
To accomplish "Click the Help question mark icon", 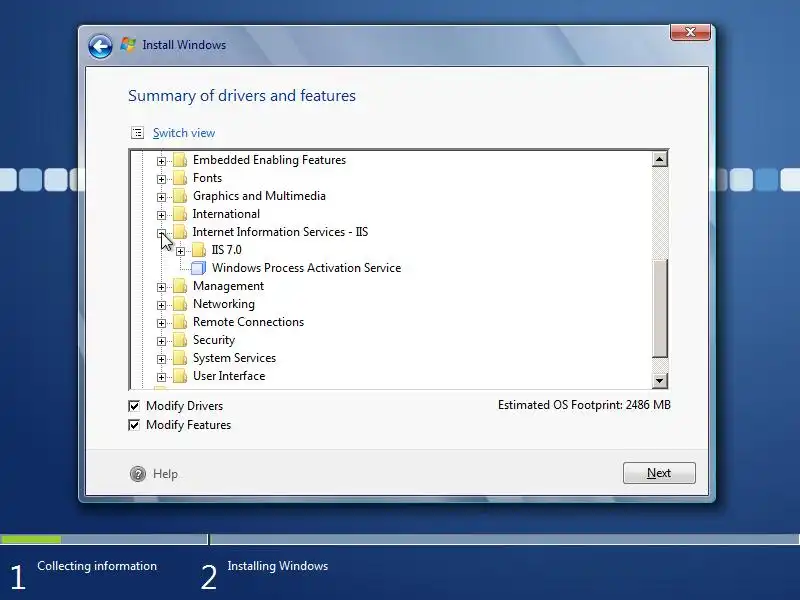I will tap(138, 474).
